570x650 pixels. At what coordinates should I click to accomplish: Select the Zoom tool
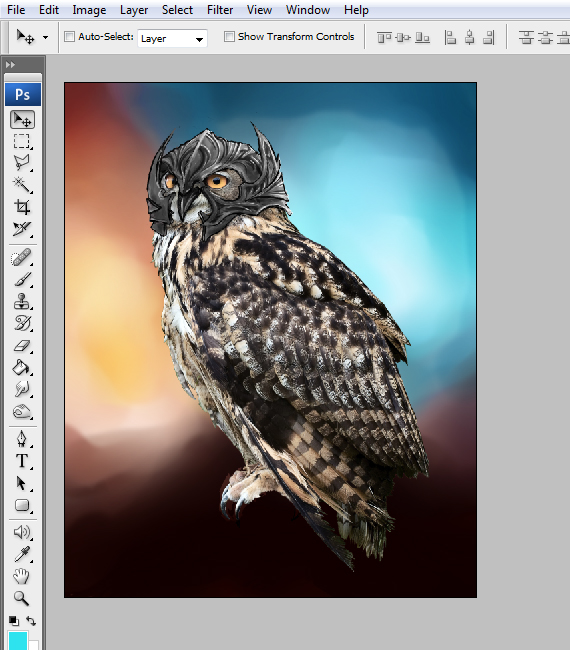22,597
